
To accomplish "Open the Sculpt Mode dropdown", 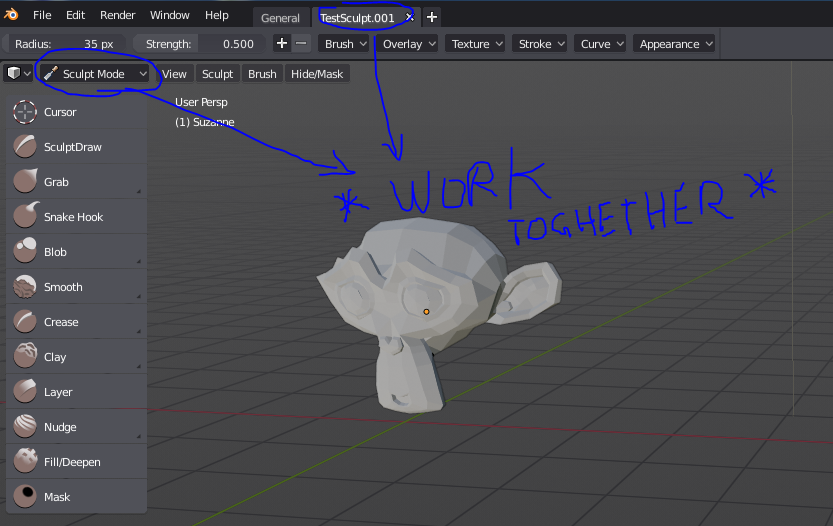I will tap(94, 74).
